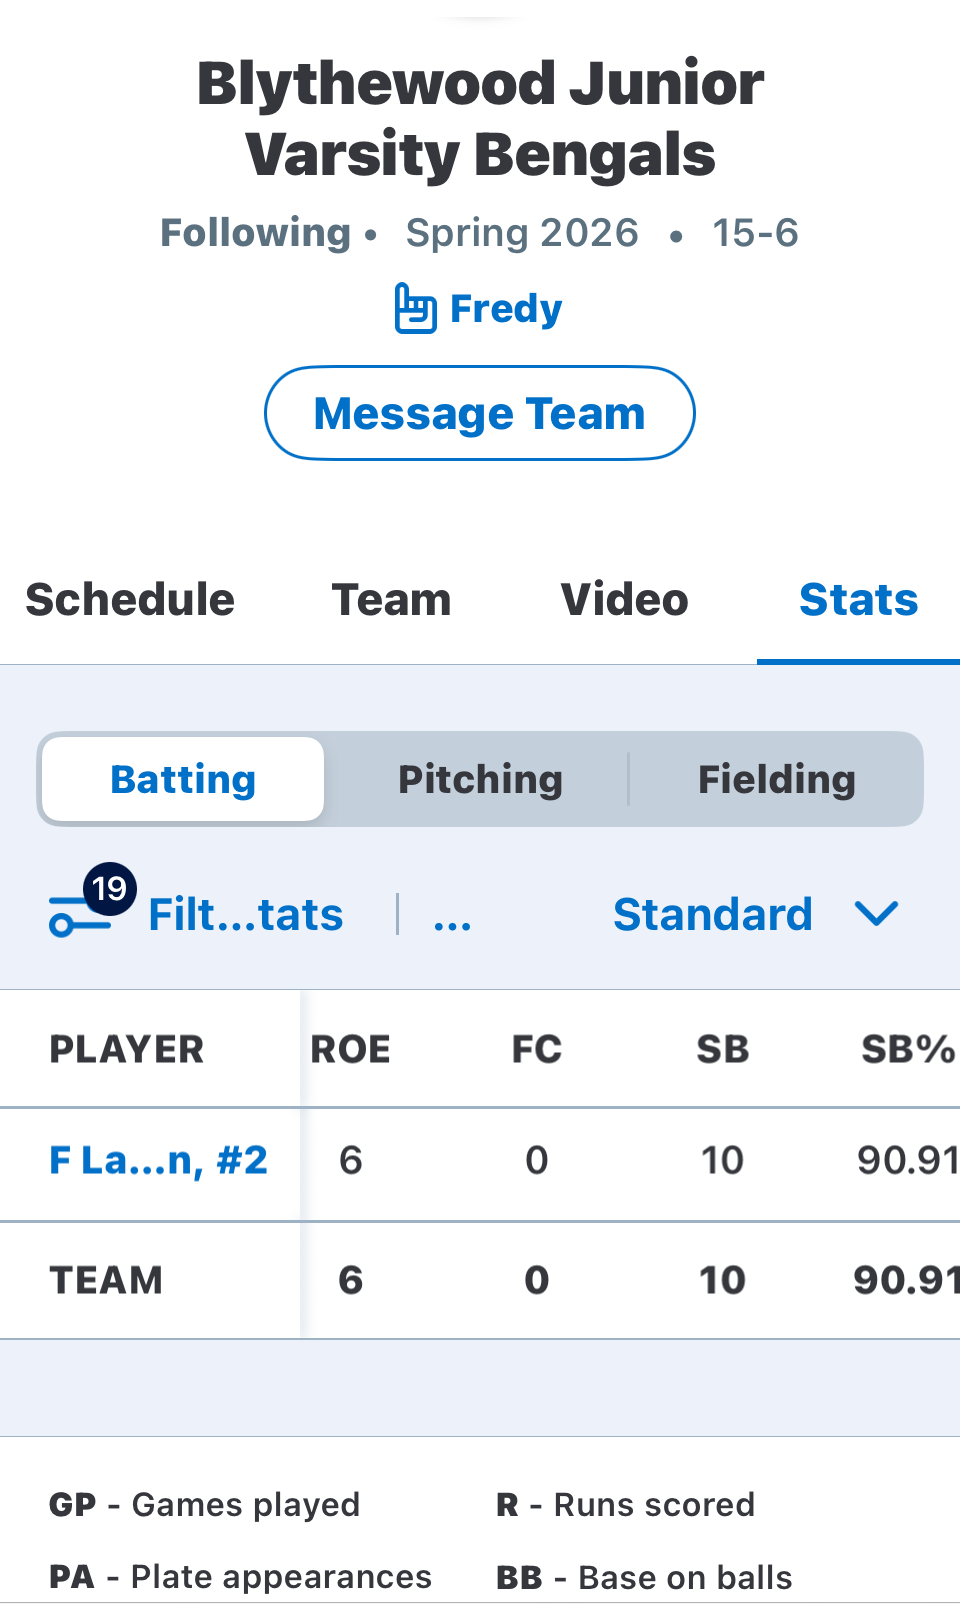960x1604 pixels.
Task: Expand the Standard stats dropdown chevron
Action: coord(877,913)
